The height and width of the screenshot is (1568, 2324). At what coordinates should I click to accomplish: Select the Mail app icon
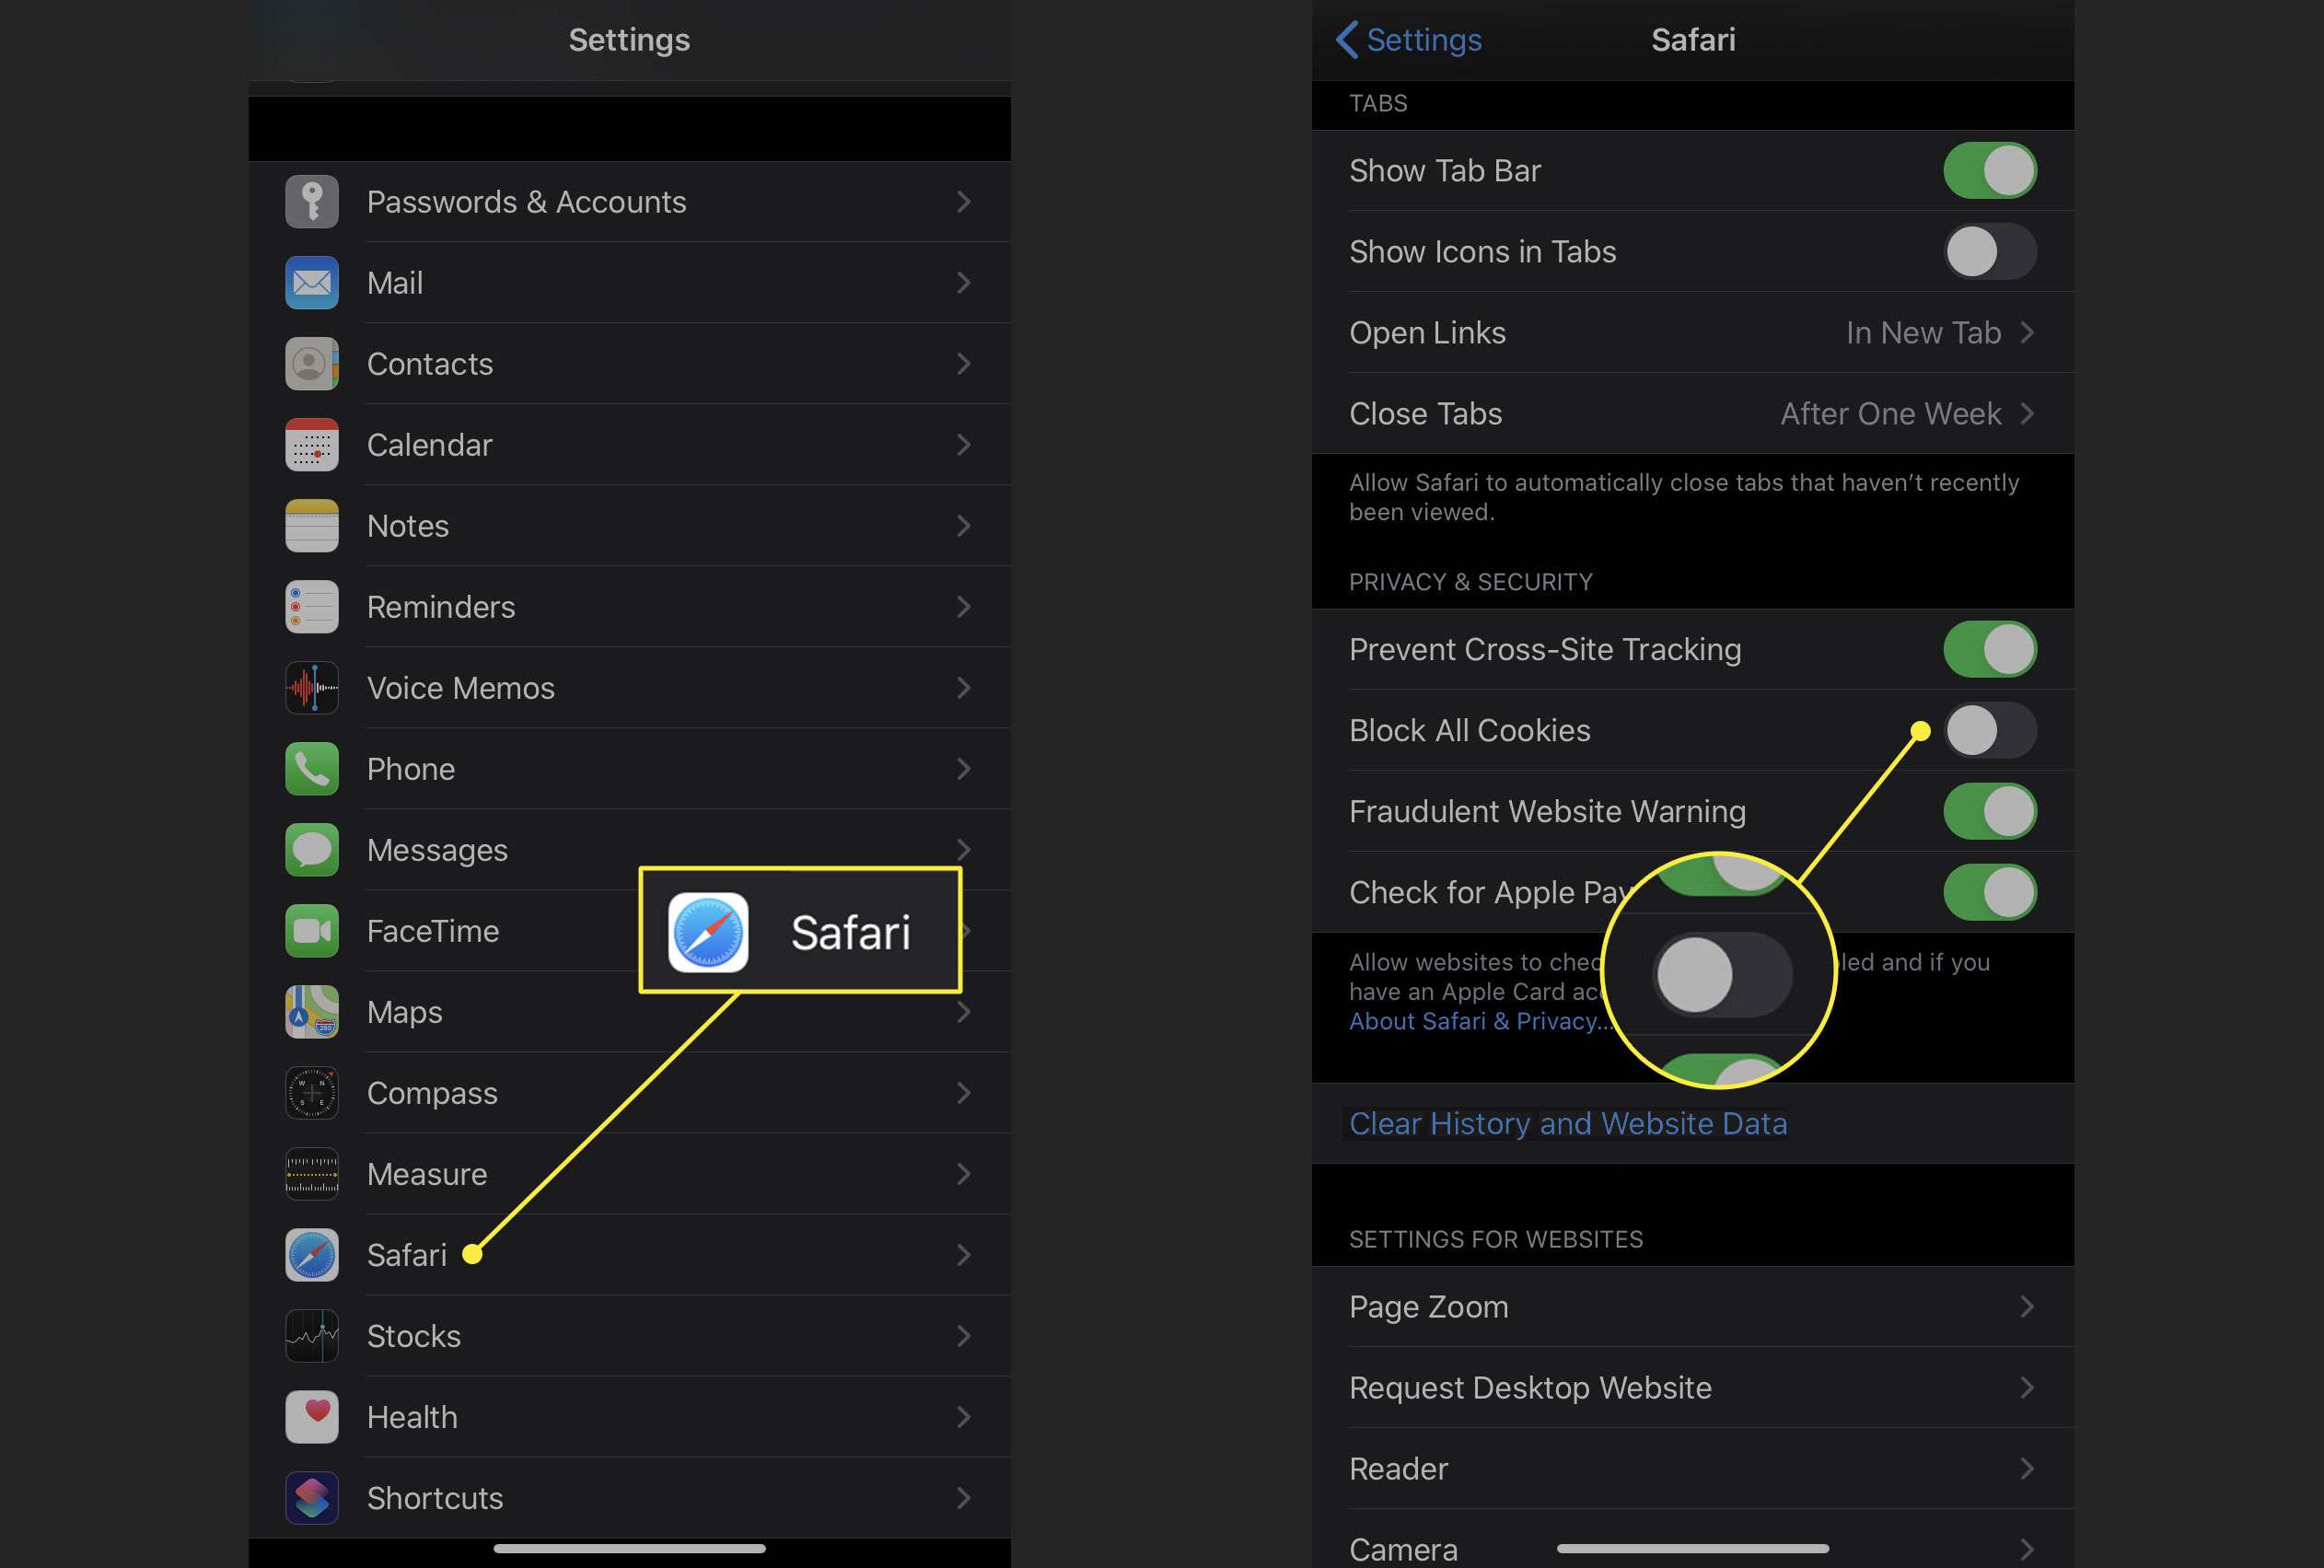pos(311,282)
